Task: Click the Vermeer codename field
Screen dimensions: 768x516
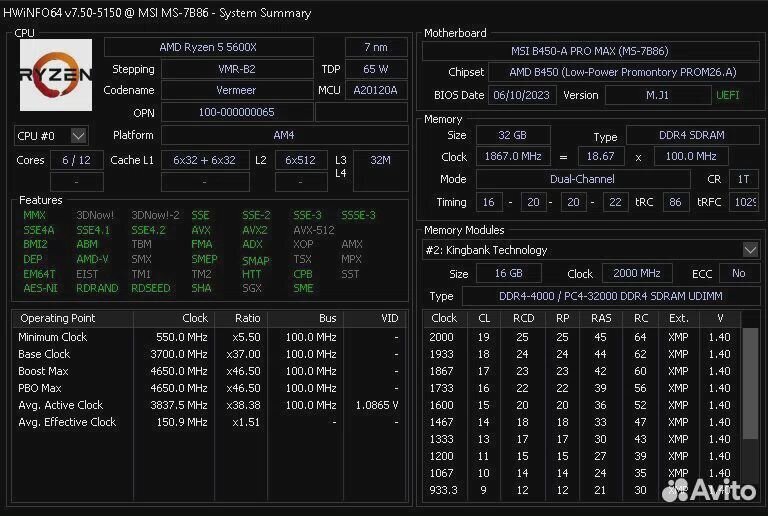Action: click(x=237, y=91)
